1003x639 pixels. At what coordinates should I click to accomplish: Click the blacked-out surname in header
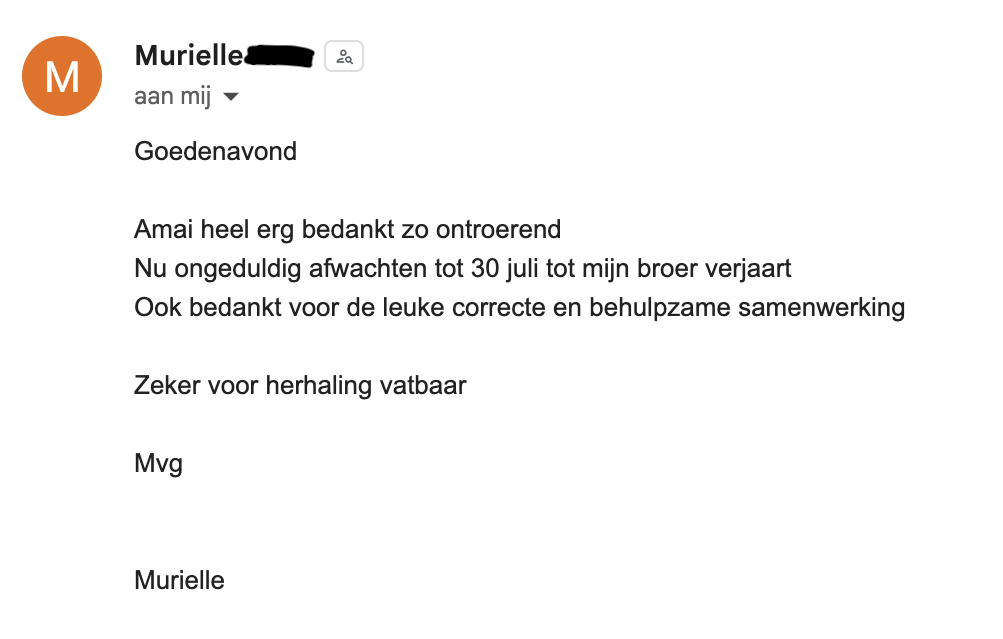pos(280,56)
